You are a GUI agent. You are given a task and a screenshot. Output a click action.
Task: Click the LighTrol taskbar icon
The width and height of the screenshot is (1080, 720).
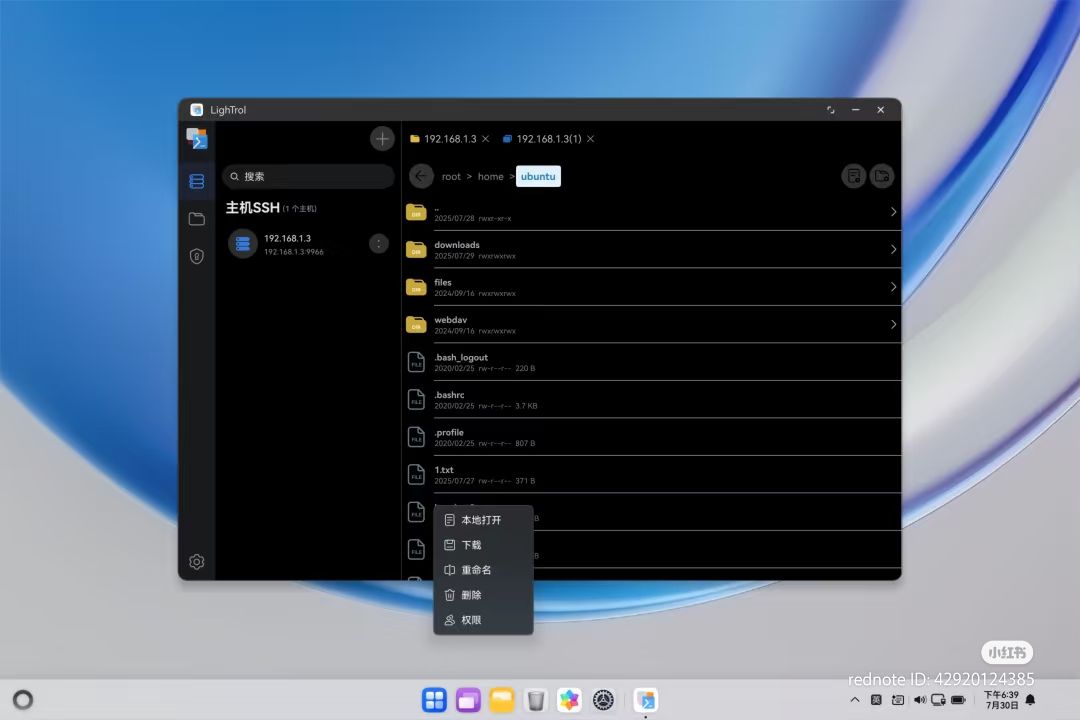pos(645,700)
